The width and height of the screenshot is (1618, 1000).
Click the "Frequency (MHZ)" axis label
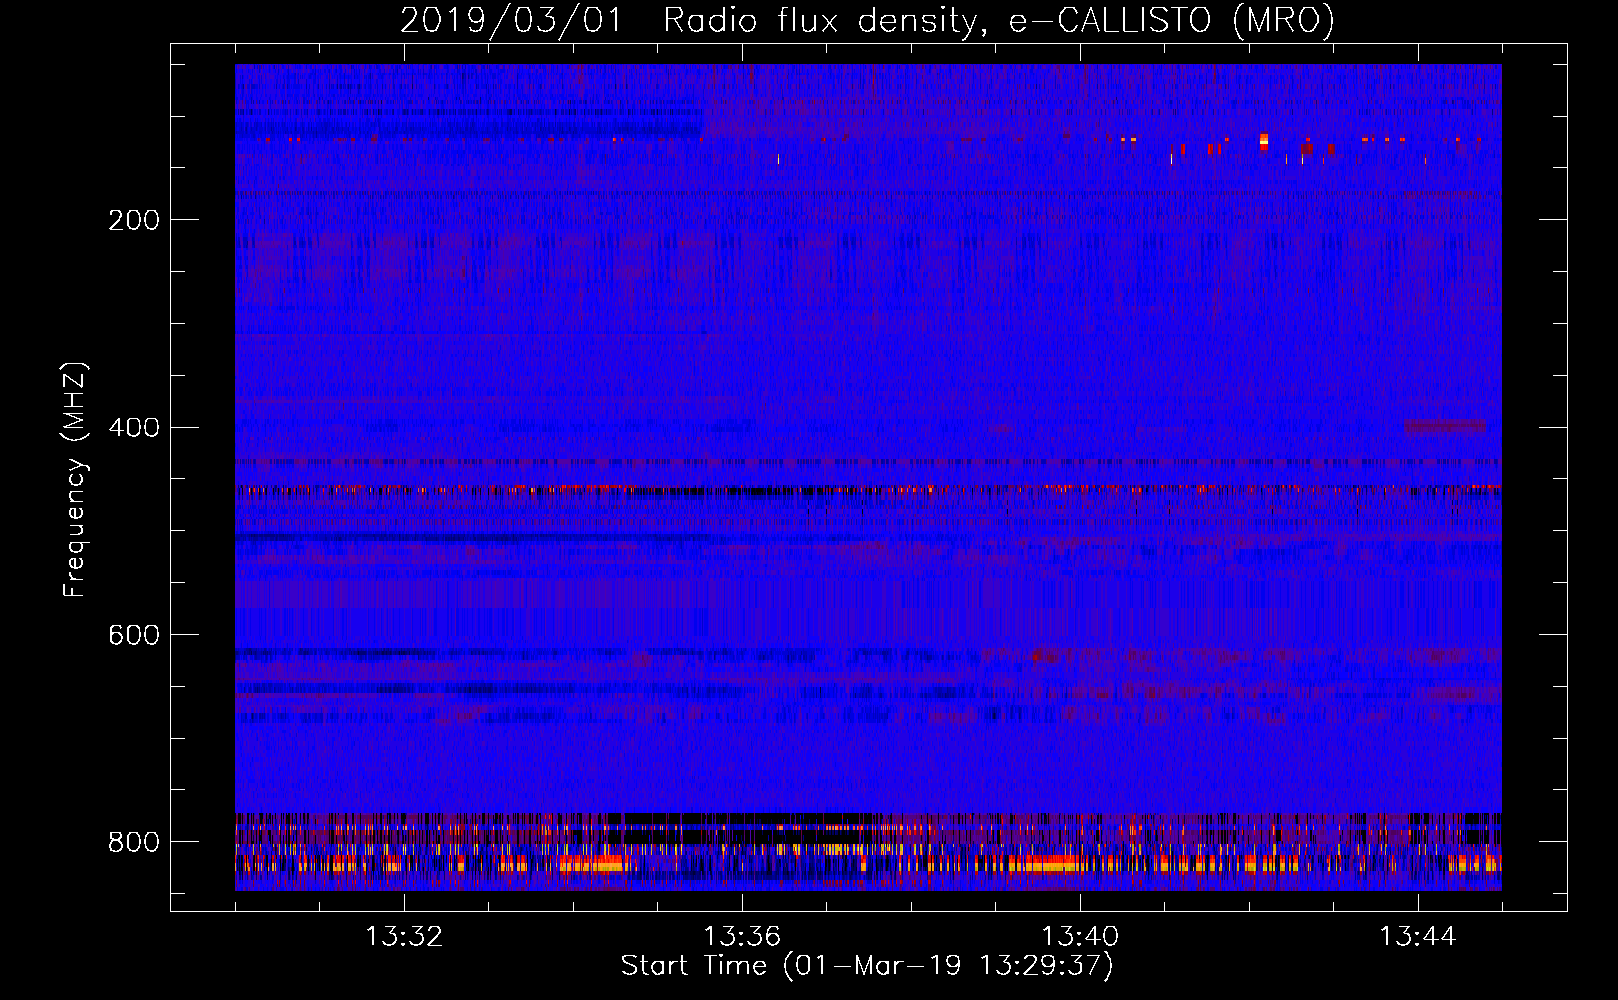point(75,480)
